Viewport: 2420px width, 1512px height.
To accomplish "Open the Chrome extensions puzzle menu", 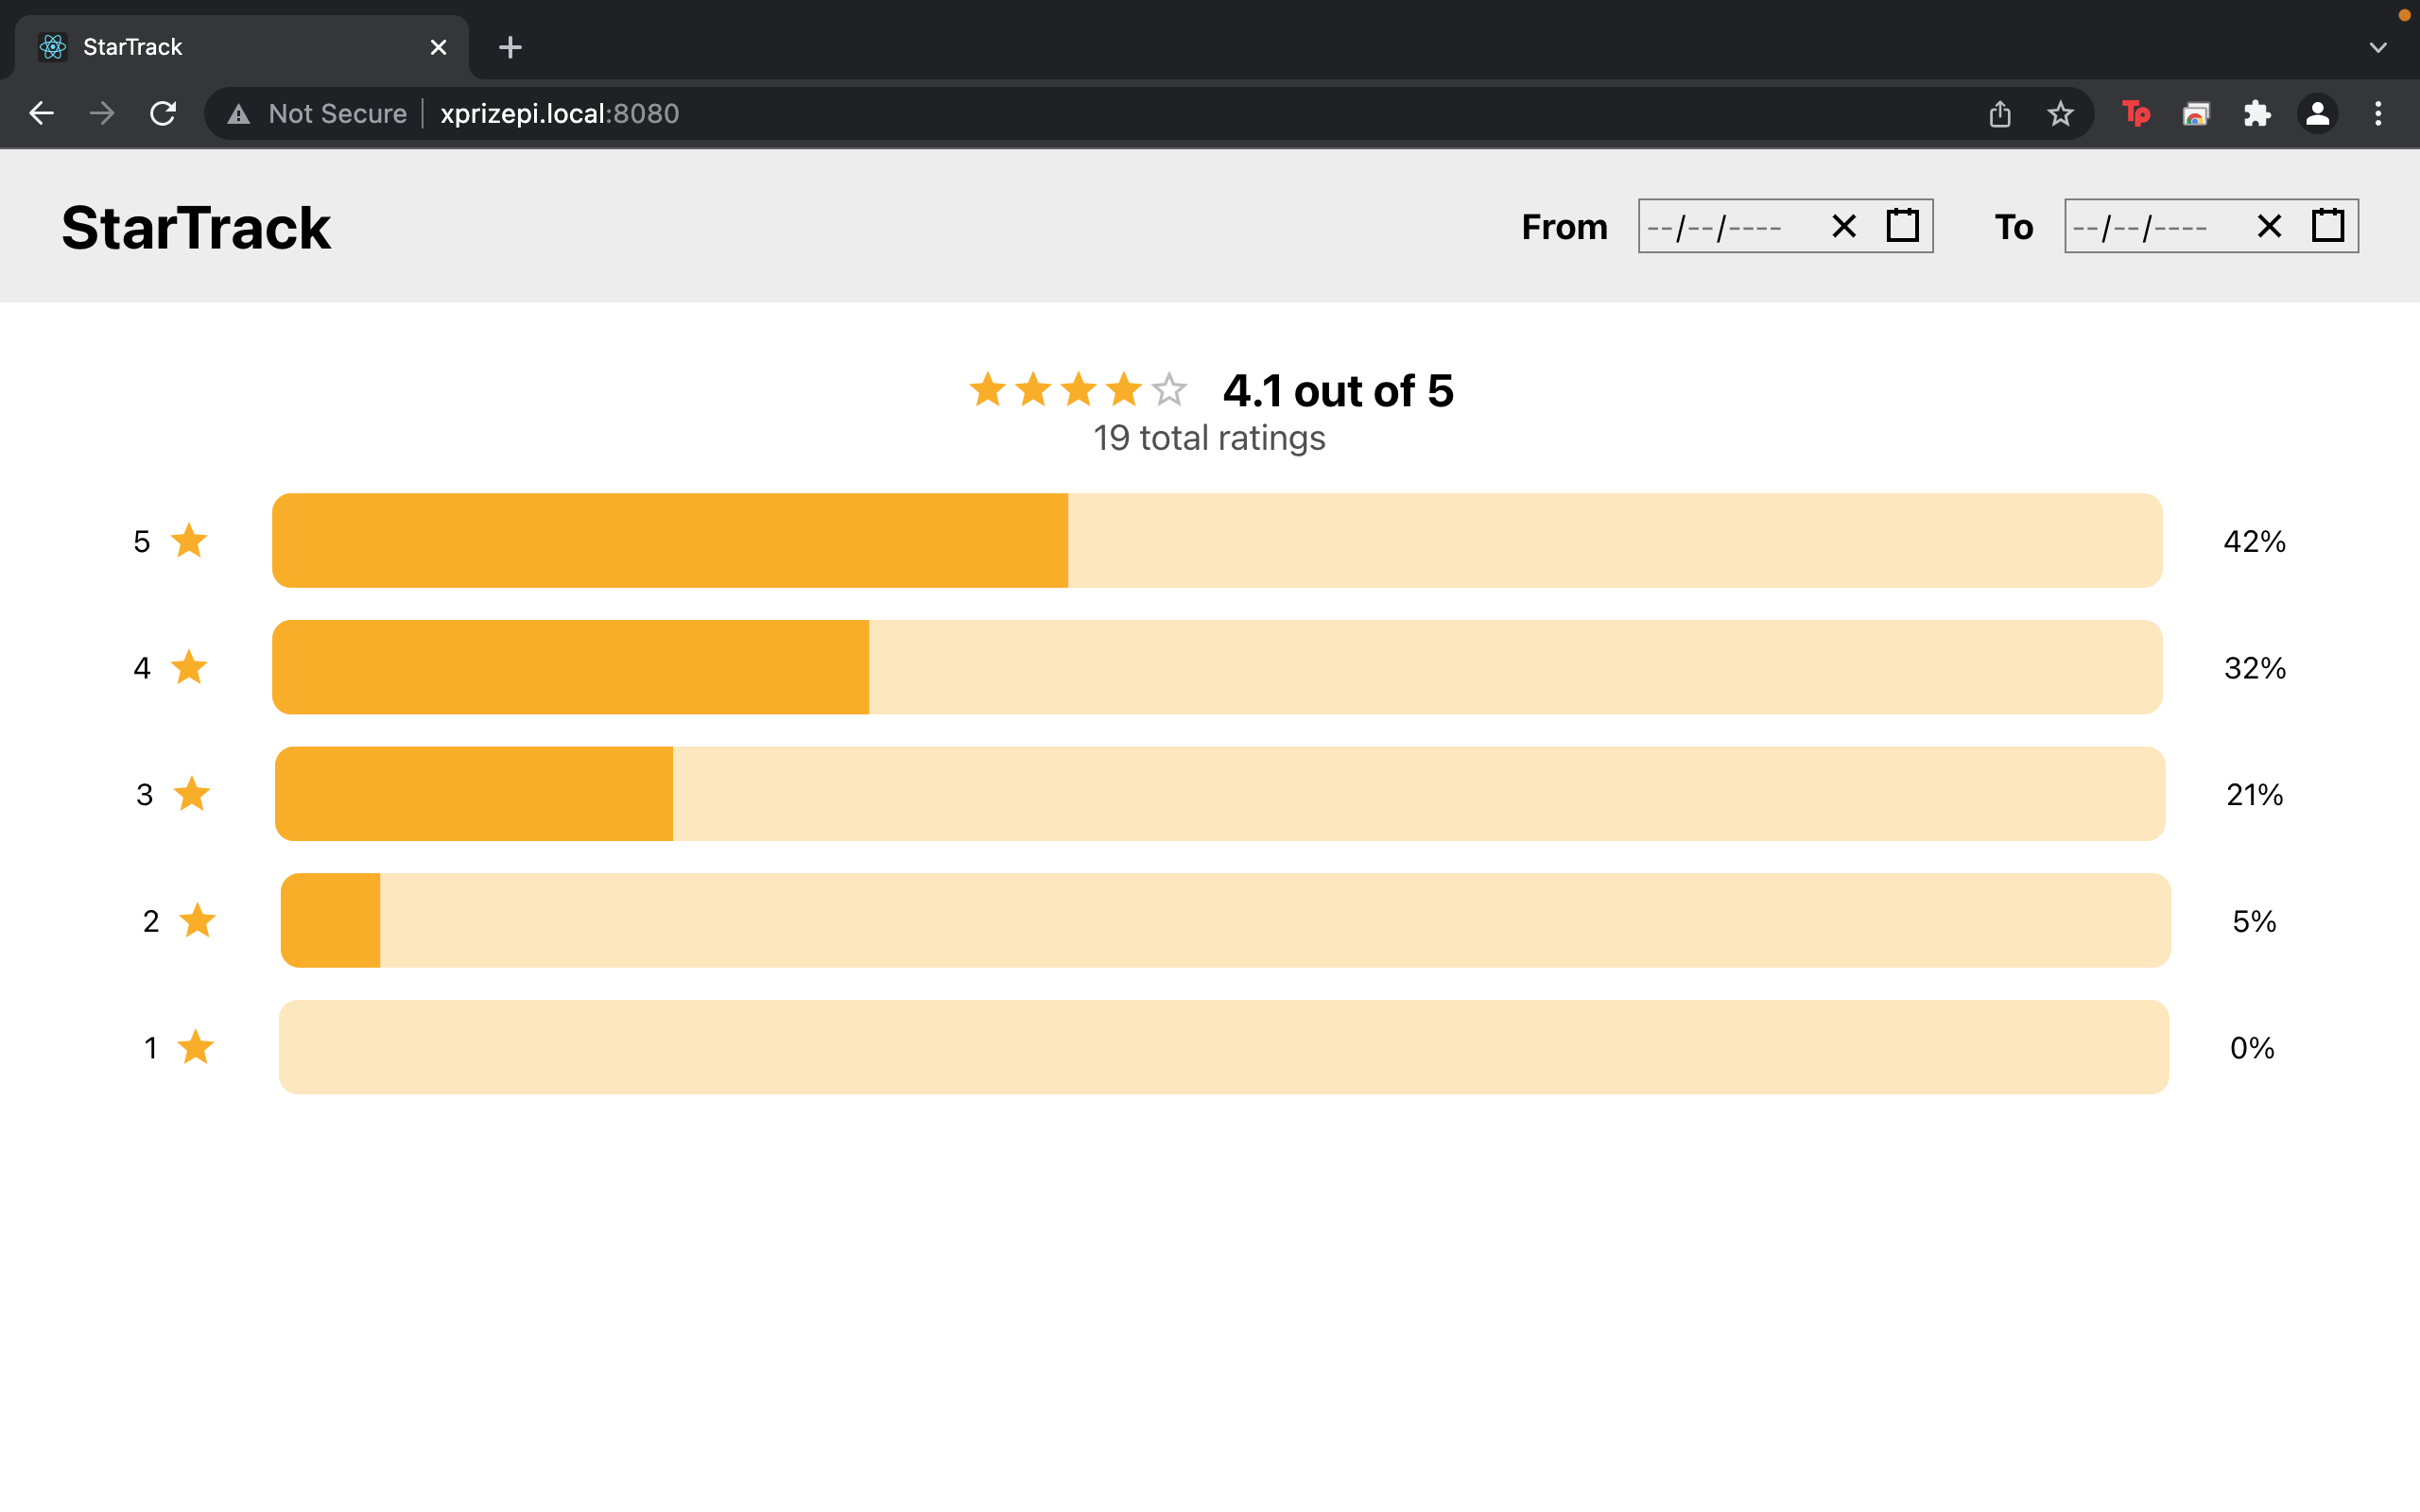I will (x=2257, y=114).
